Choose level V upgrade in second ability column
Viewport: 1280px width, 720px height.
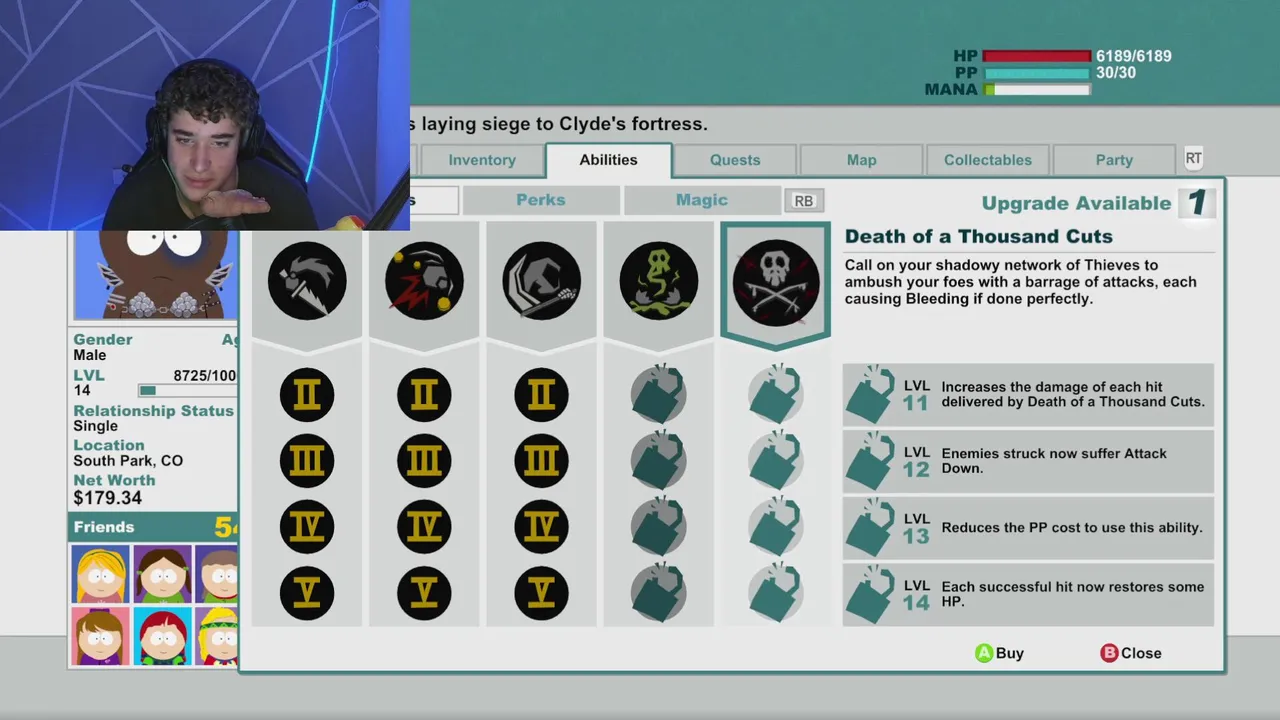[x=424, y=592]
